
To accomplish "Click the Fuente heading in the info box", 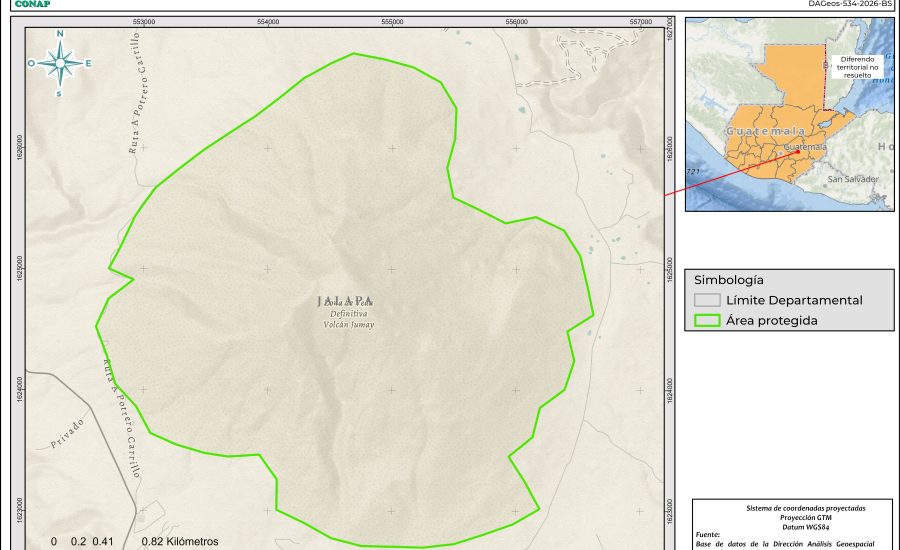I will point(707,535).
